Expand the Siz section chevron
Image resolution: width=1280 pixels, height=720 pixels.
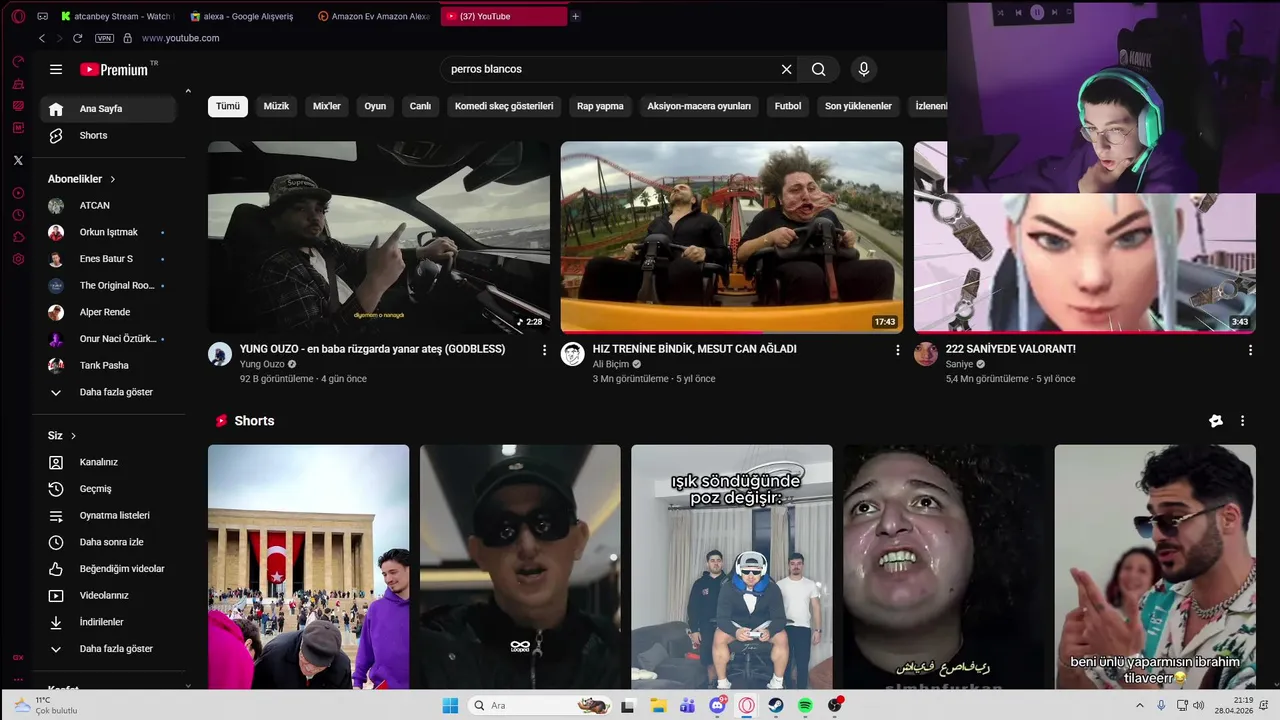[x=73, y=436]
